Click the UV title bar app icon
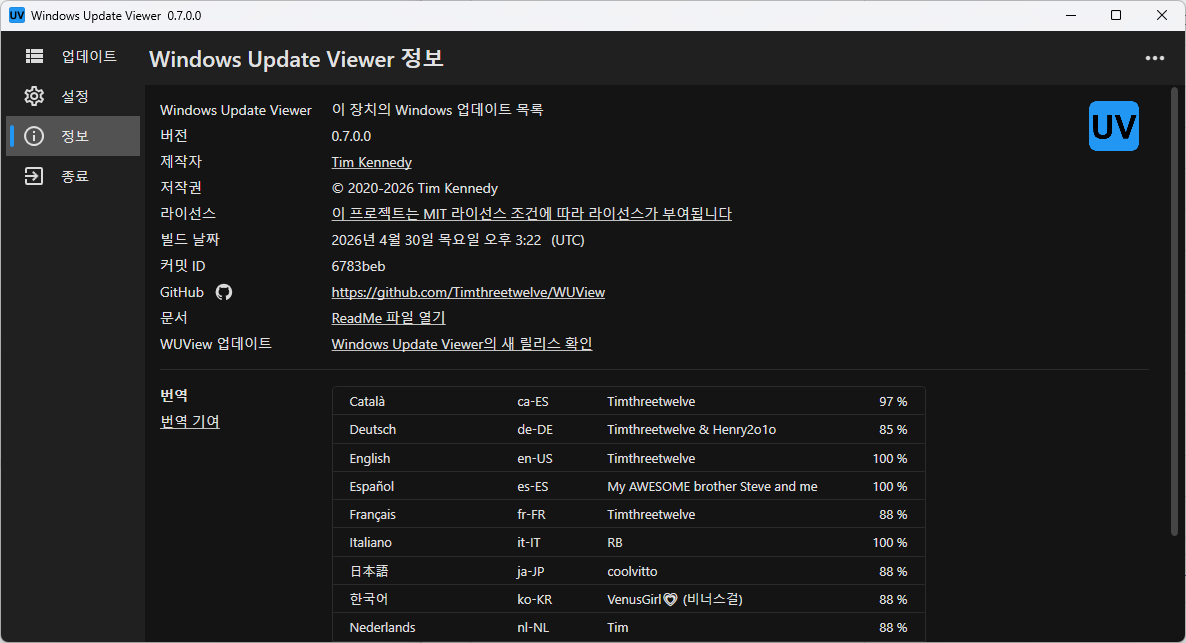Viewport: 1186px width, 643px height. 17,15
